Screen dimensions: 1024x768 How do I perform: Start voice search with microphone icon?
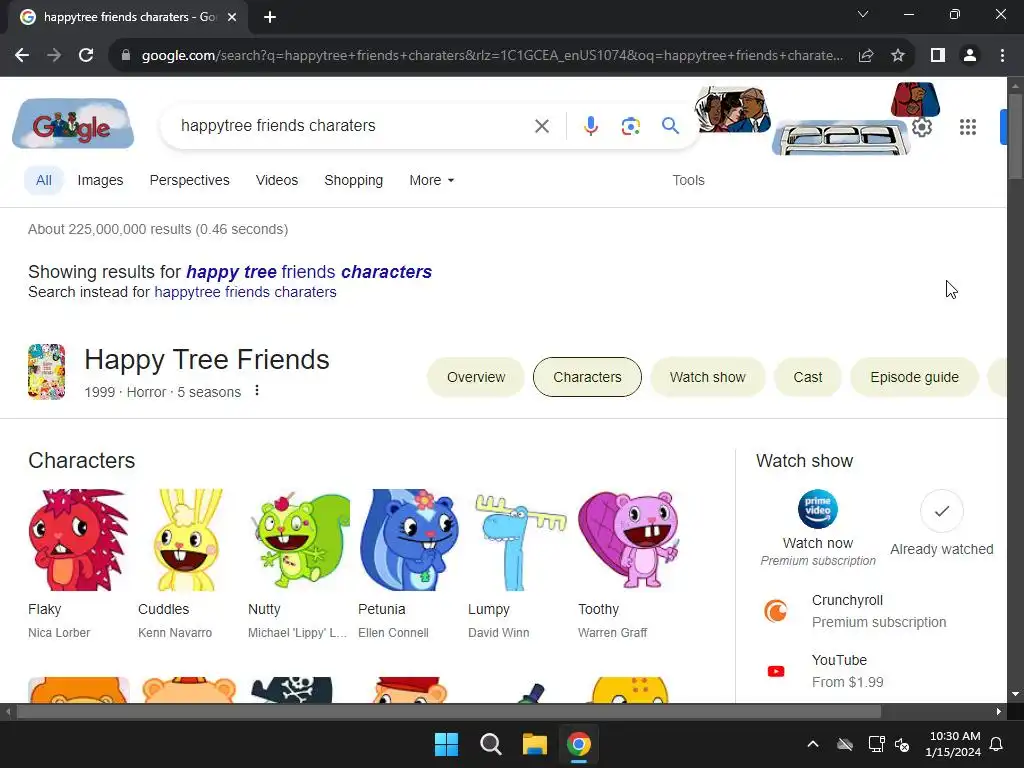tap(590, 126)
